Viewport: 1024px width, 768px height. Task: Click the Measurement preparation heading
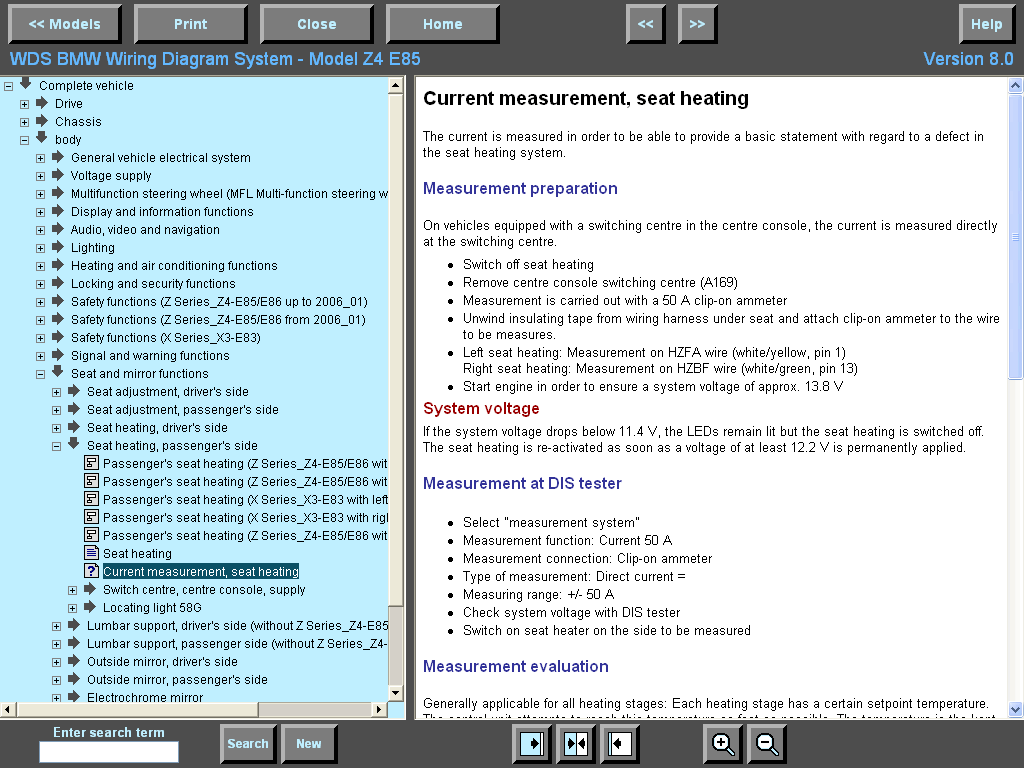pos(520,188)
